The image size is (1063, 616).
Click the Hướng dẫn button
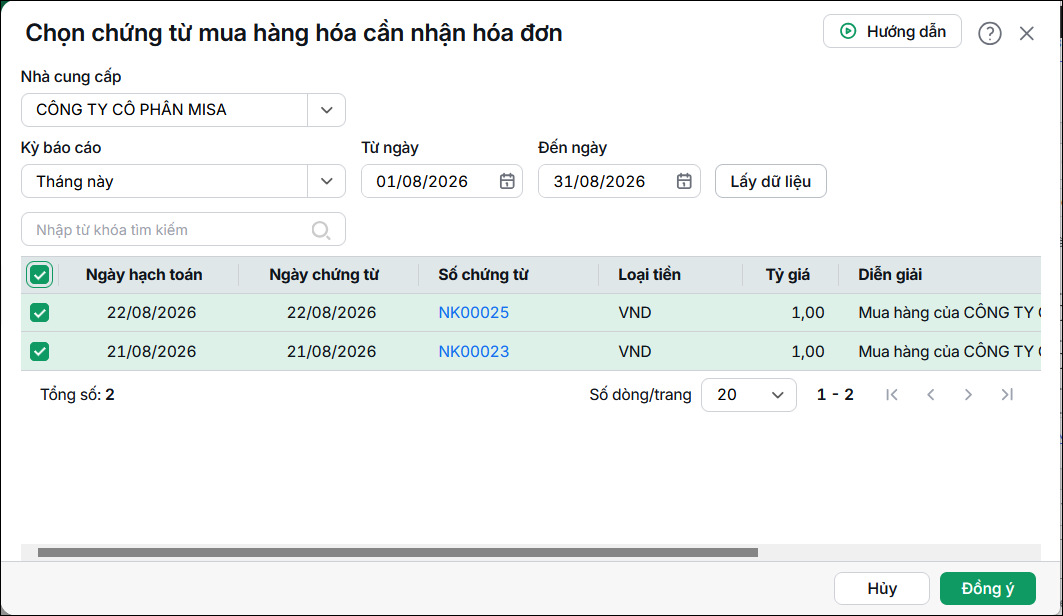coord(892,31)
